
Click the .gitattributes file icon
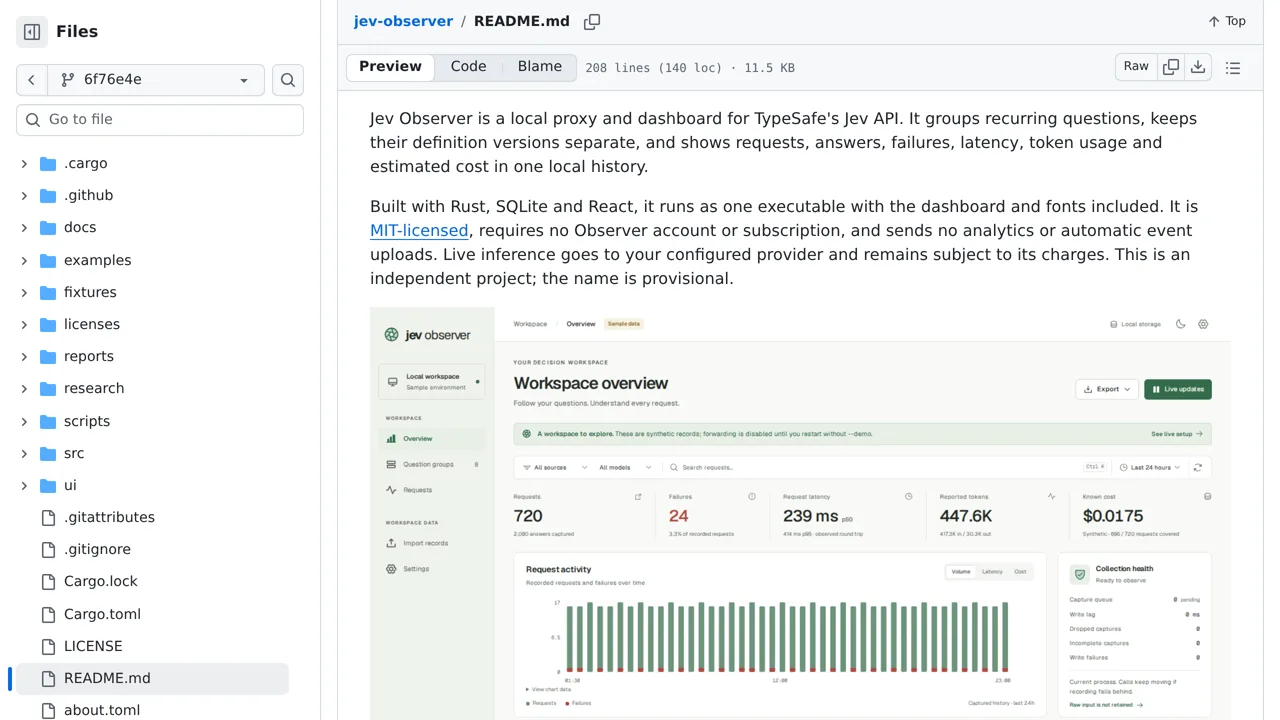tap(48, 517)
